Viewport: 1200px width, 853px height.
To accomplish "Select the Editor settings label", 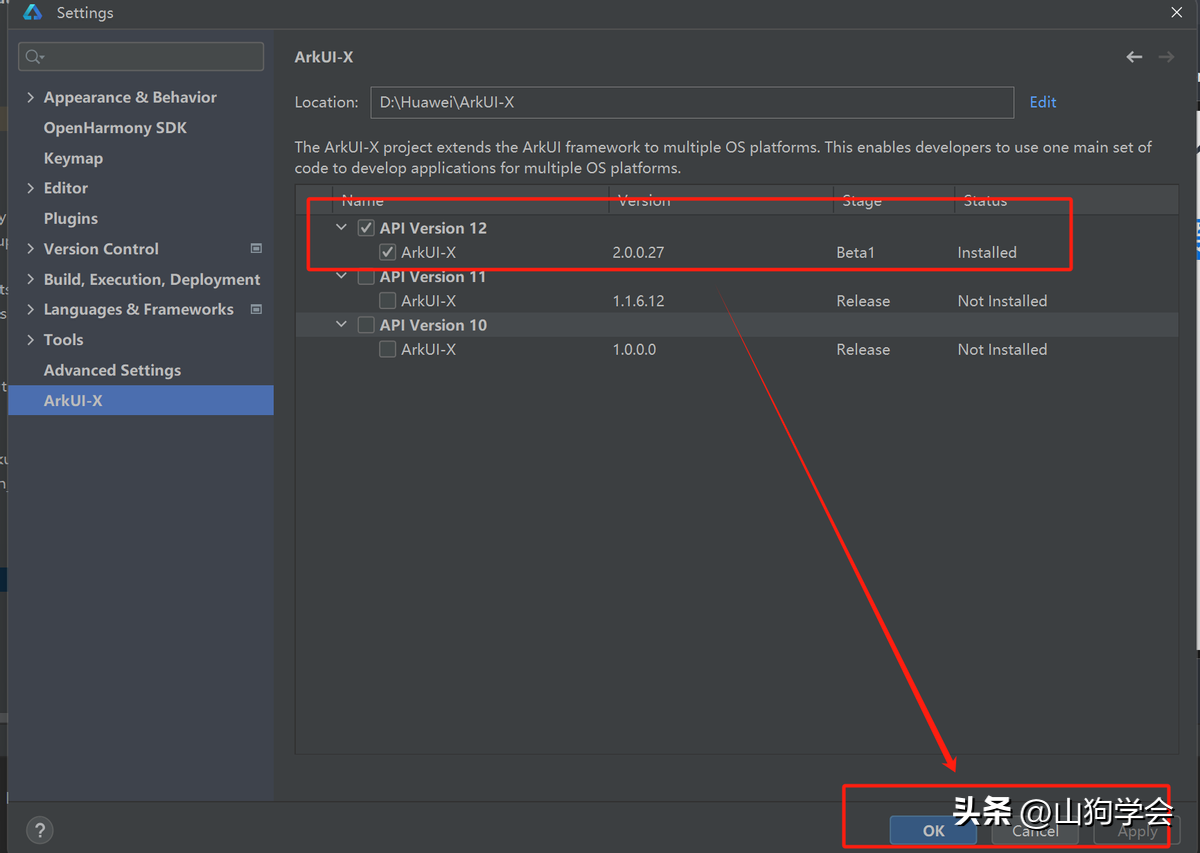I will pos(66,188).
